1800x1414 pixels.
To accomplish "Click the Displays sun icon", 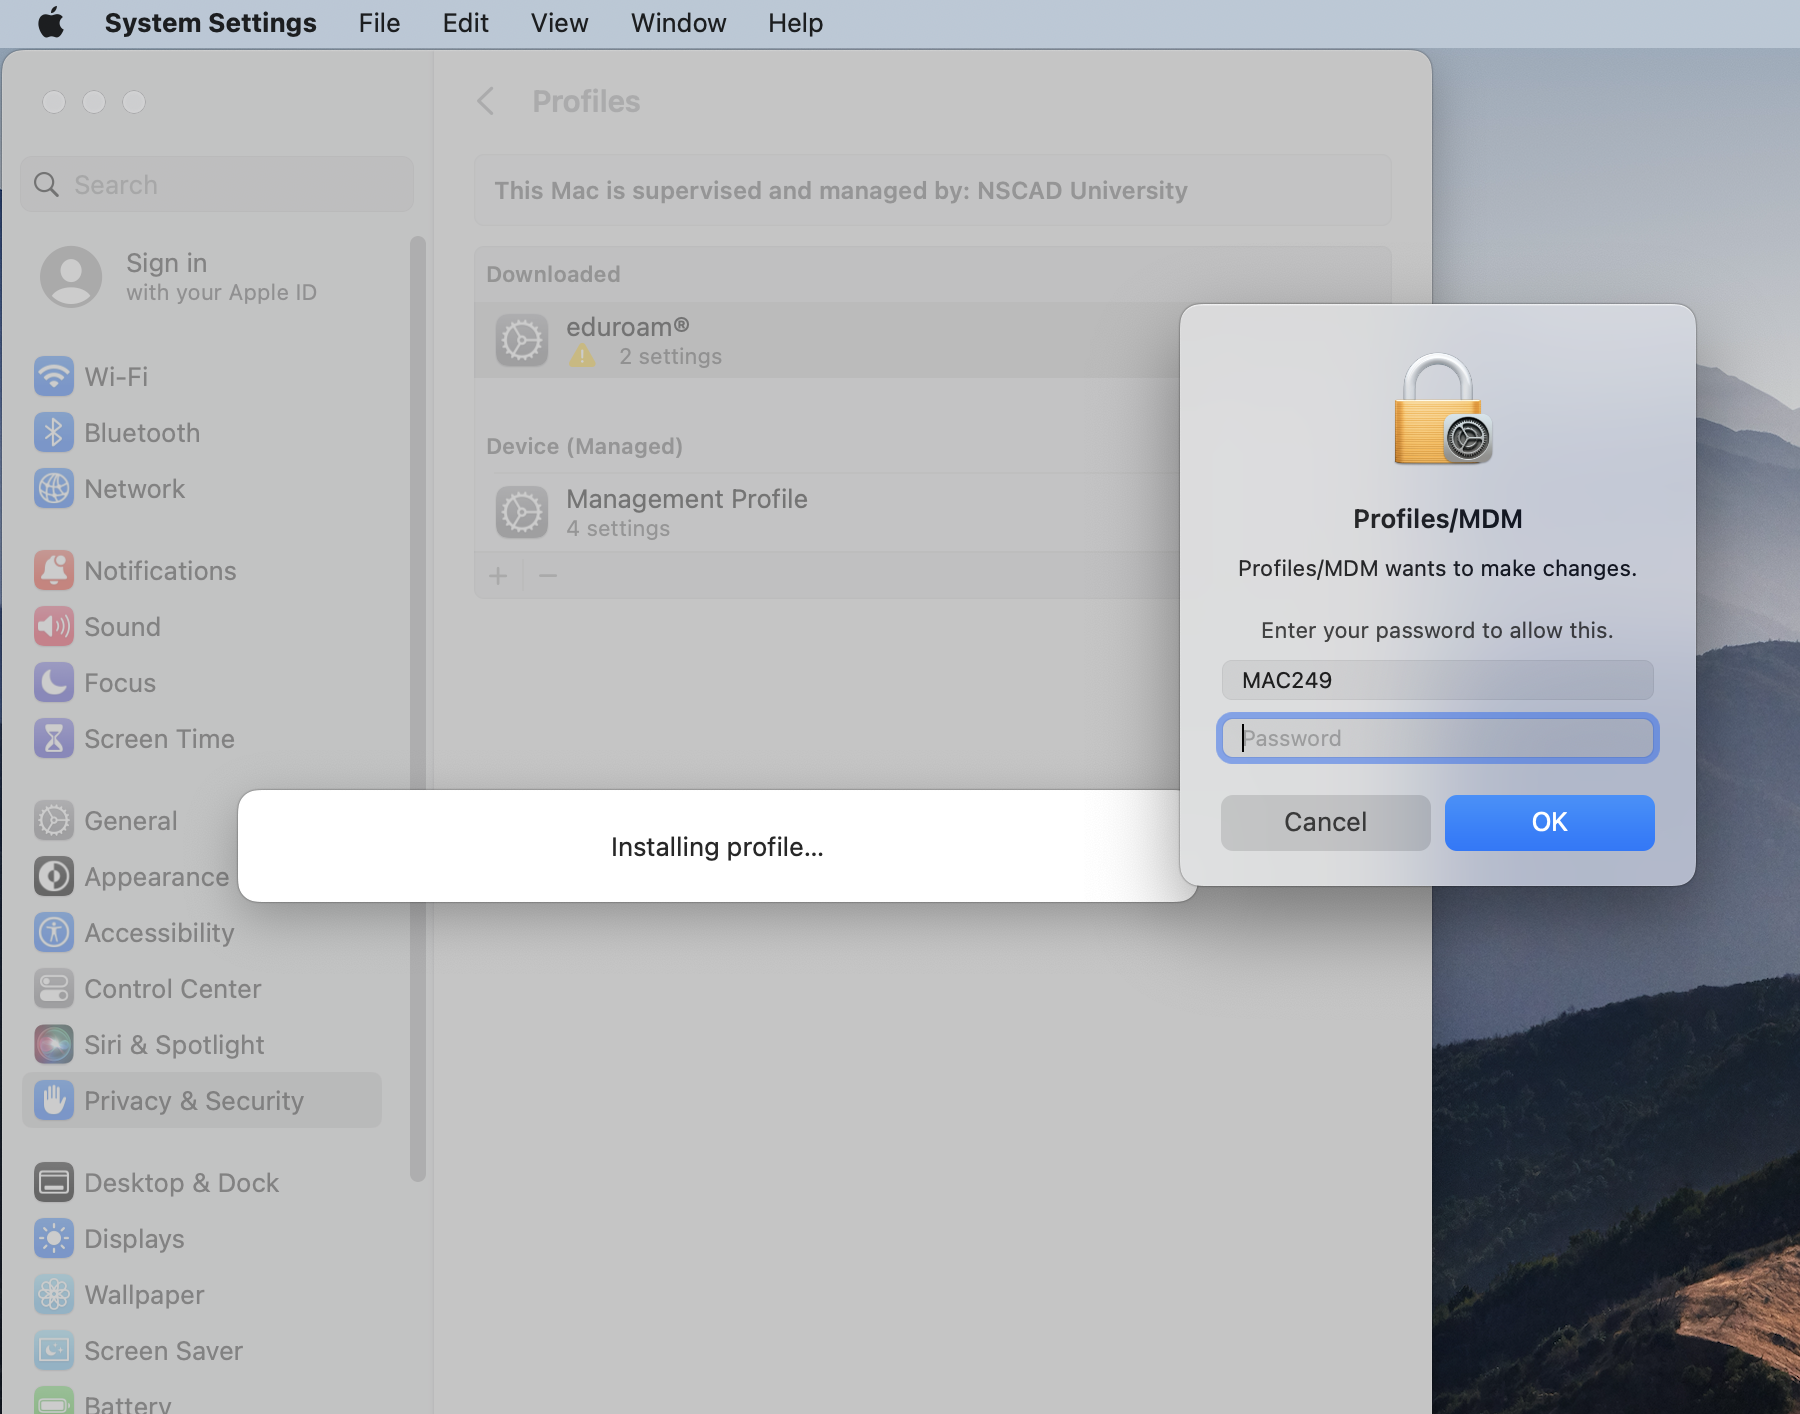I will (54, 1238).
